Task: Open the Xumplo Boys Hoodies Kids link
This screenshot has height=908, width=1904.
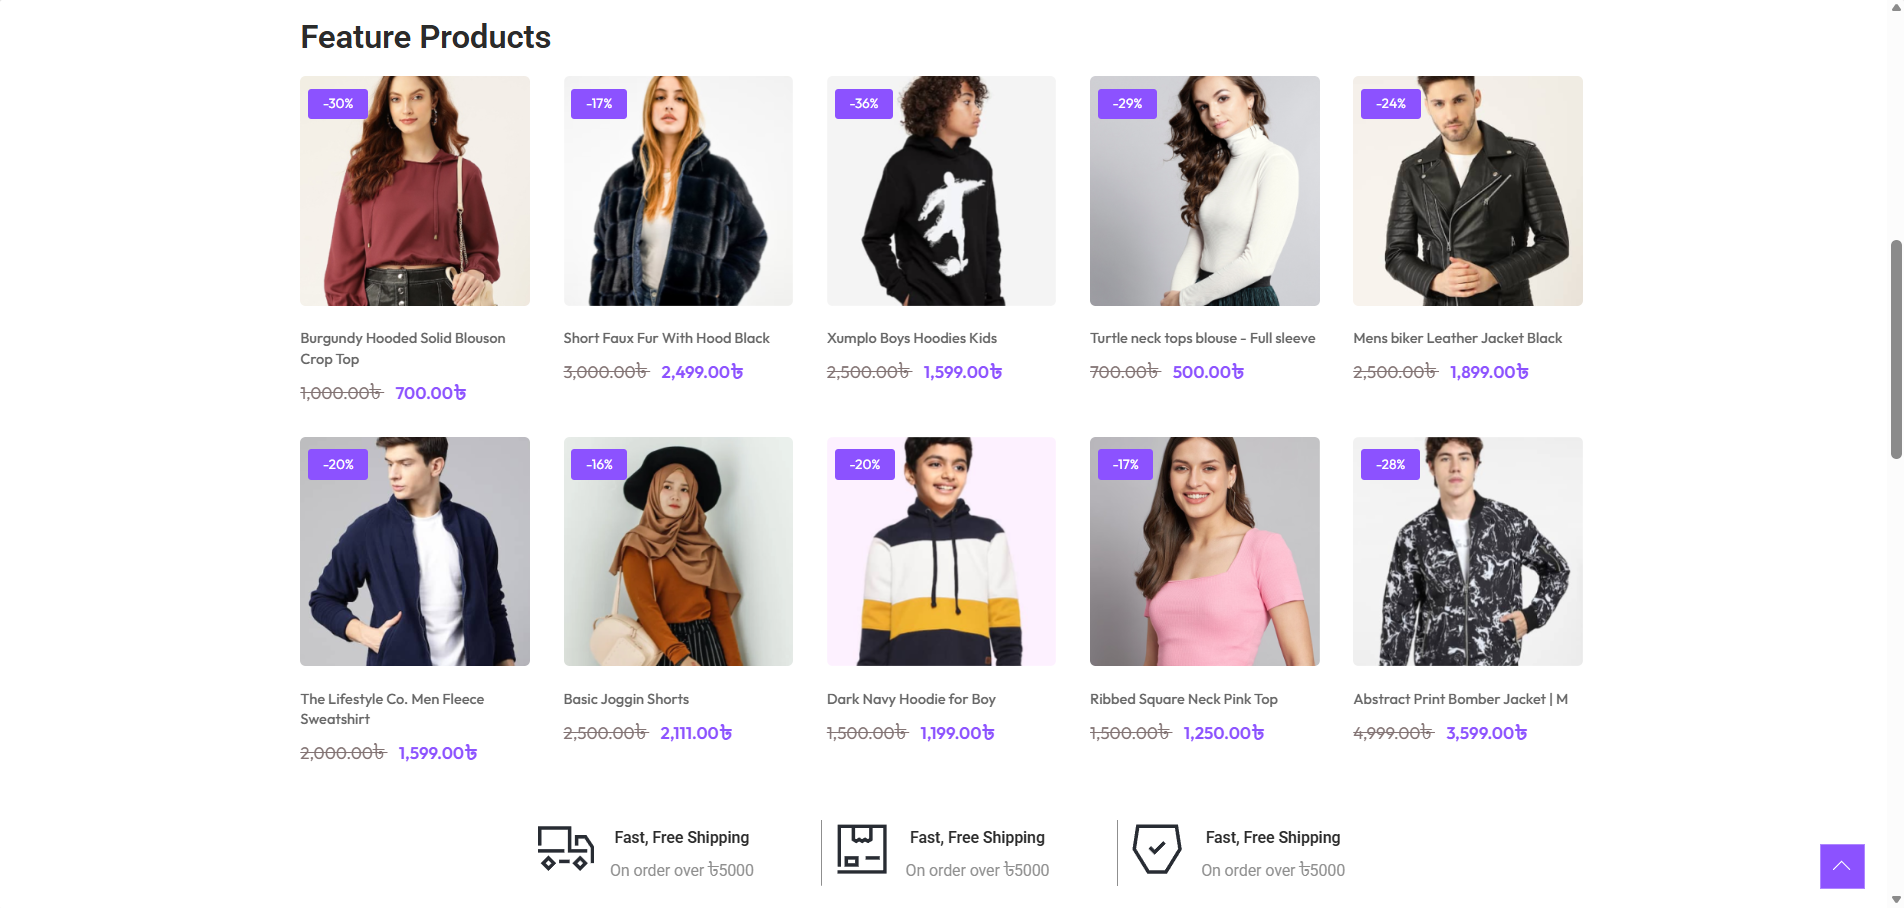Action: click(x=911, y=339)
